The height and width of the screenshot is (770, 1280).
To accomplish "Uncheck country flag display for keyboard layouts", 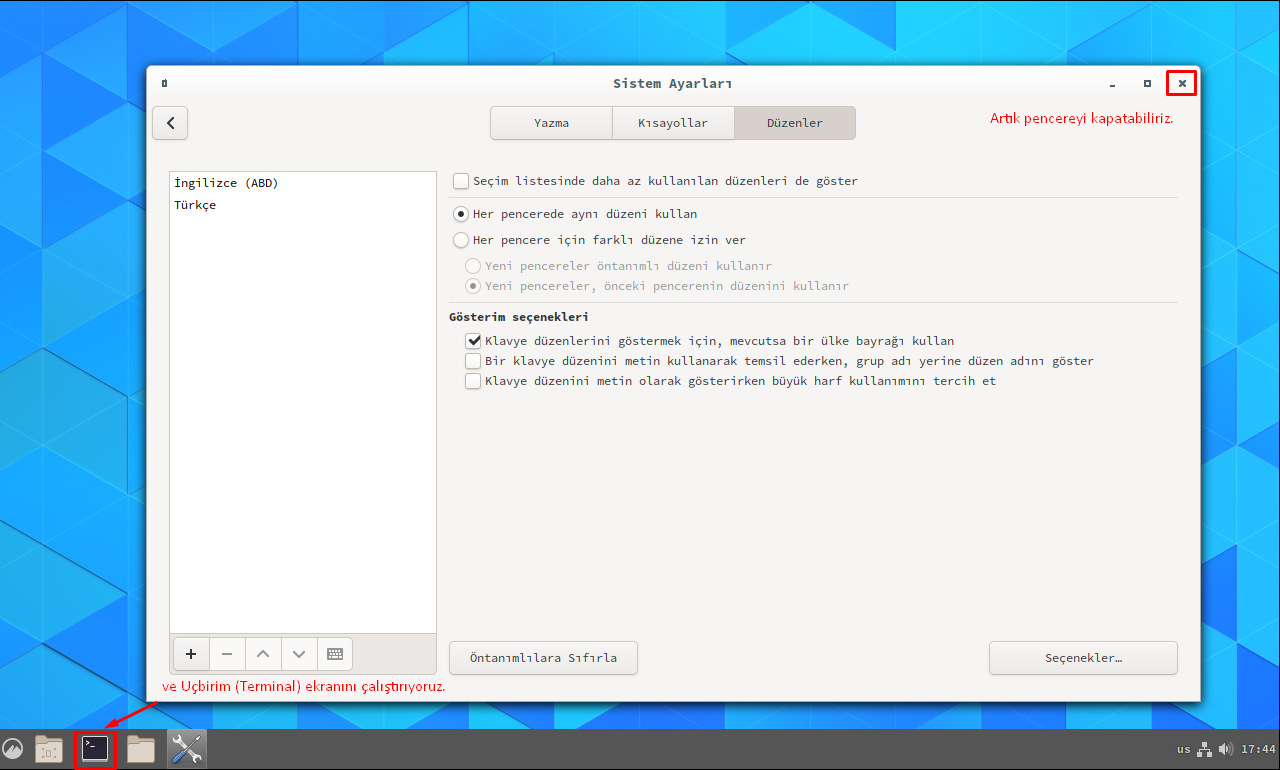I will [x=473, y=340].
